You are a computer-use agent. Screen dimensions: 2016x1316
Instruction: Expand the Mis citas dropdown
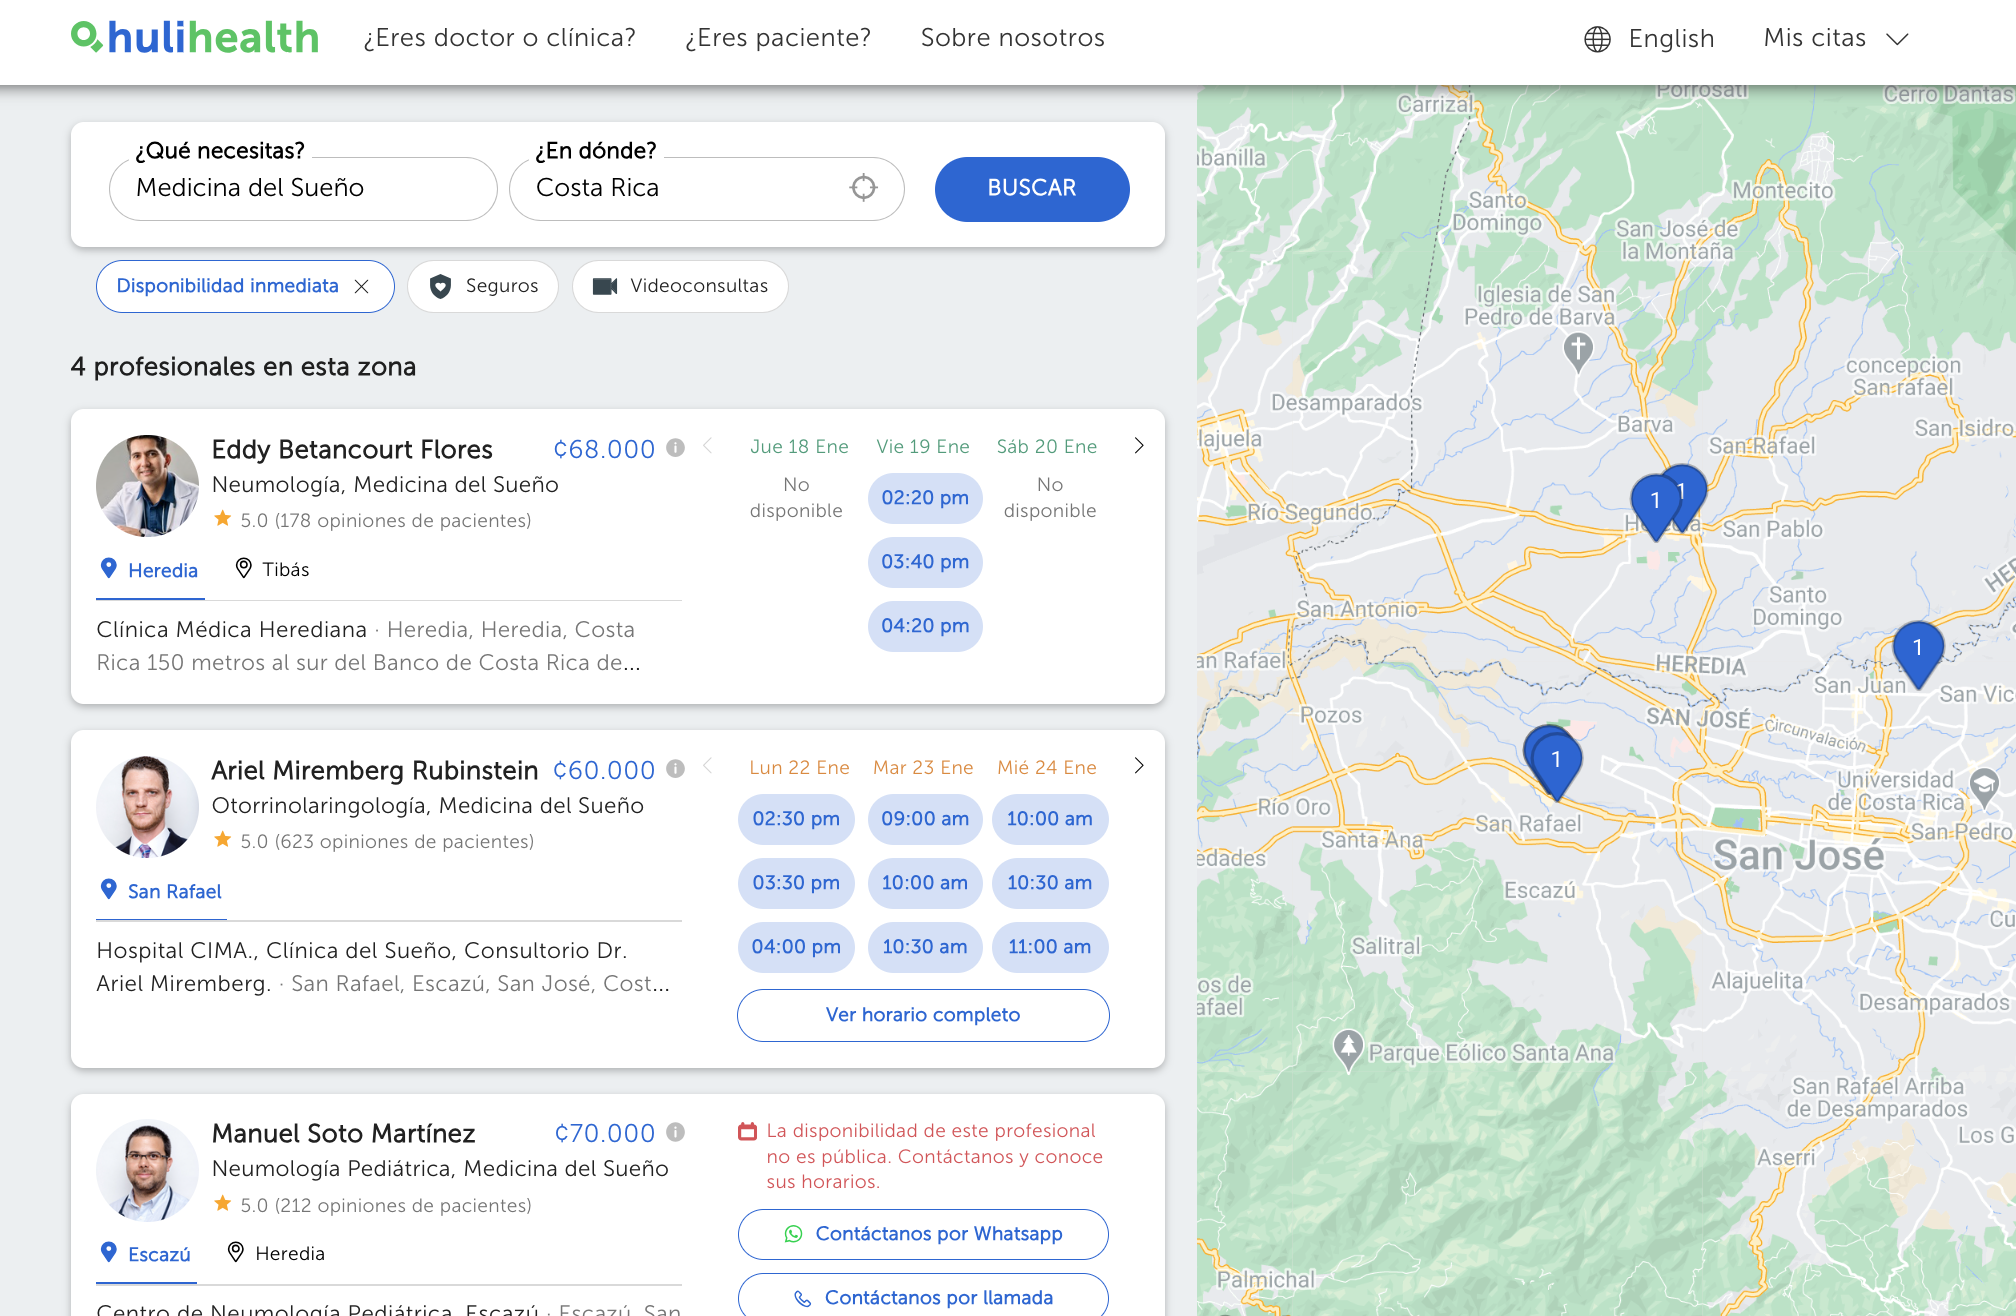tap(1836, 39)
